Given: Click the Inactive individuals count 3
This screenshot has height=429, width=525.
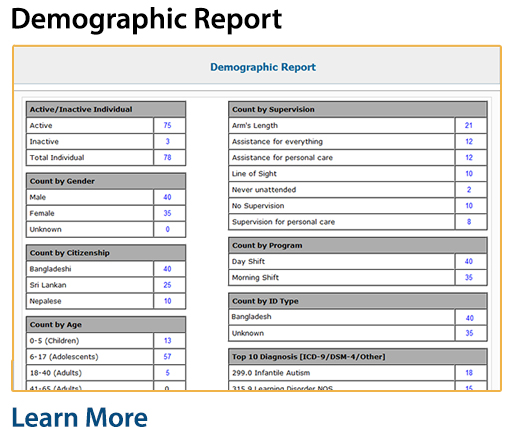Looking at the screenshot, I should (167, 141).
